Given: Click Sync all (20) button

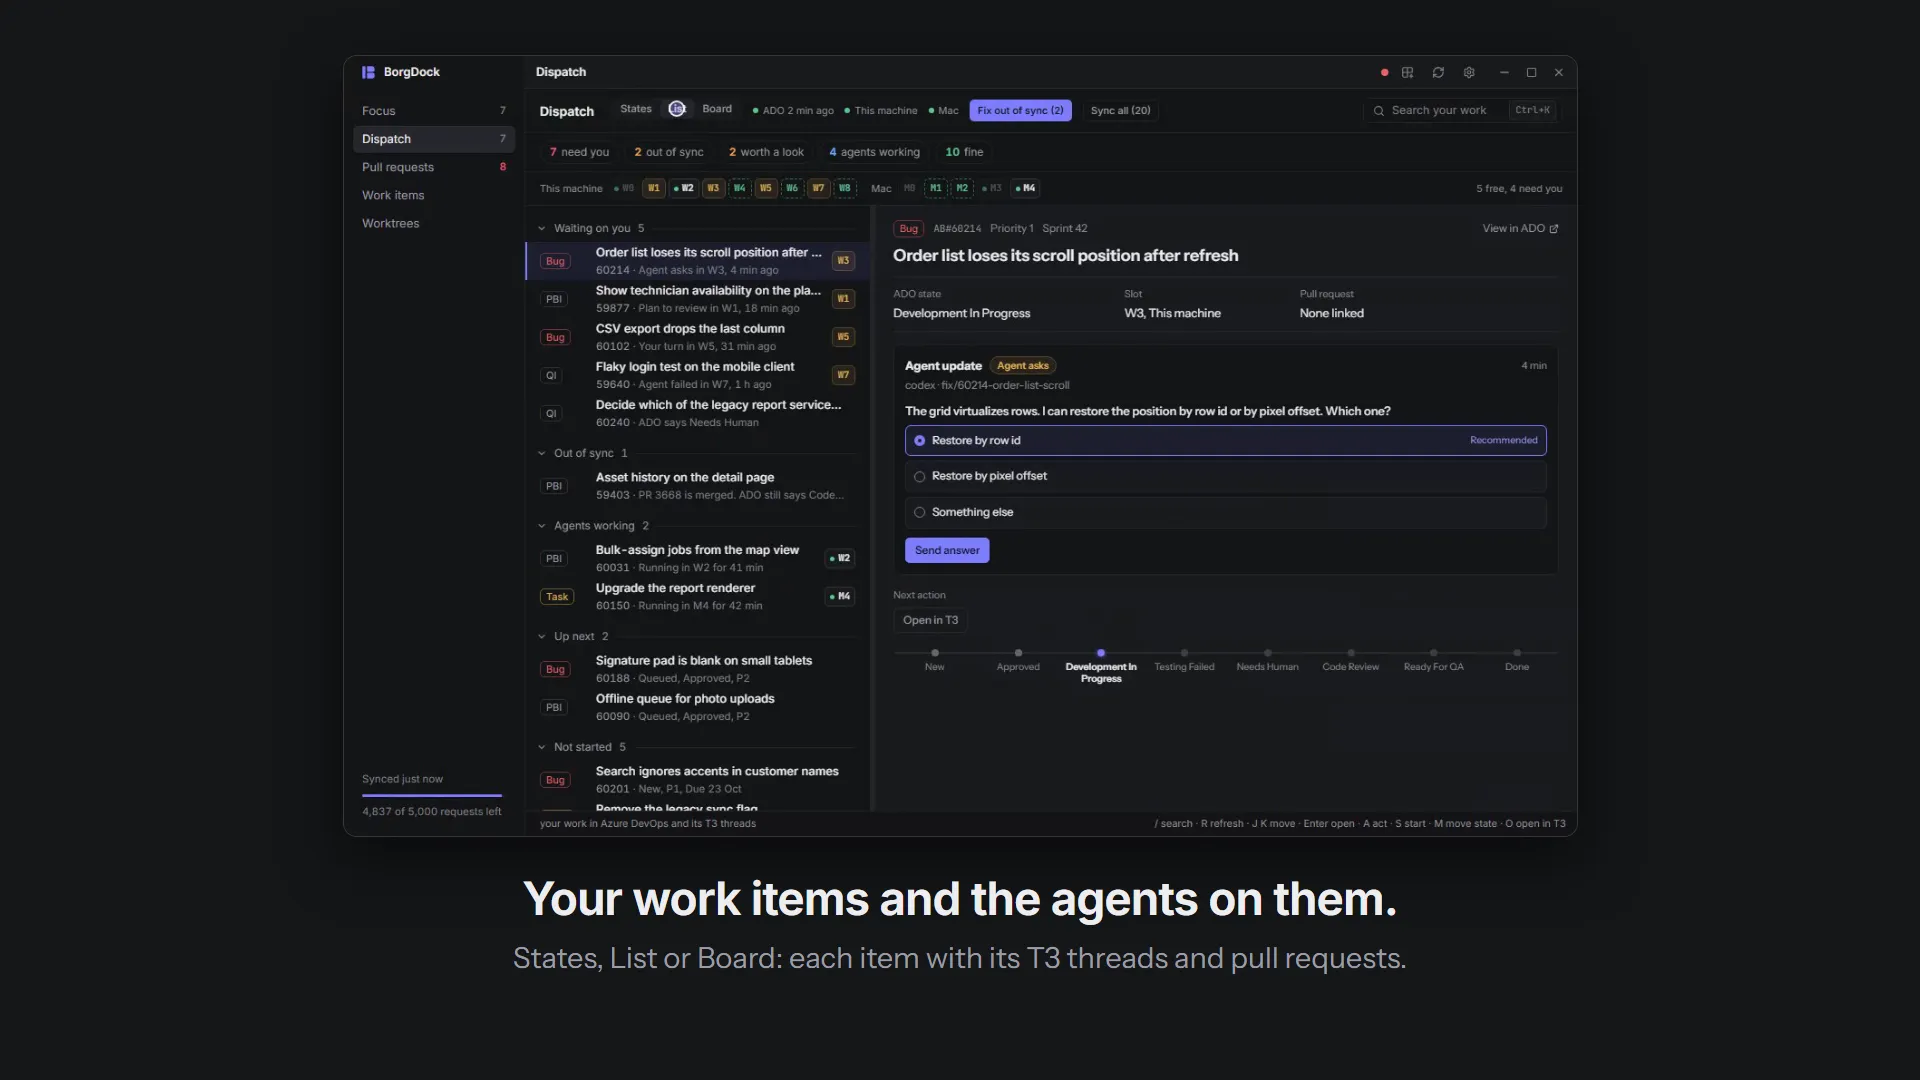Looking at the screenshot, I should click(x=1120, y=111).
